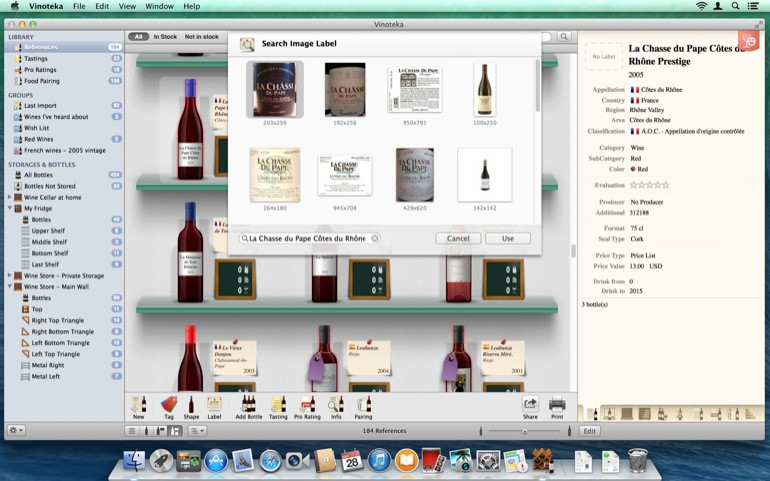Viewport: 770px width, 481px height.
Task: Select the 164x180 label thumbnail
Action: point(275,175)
